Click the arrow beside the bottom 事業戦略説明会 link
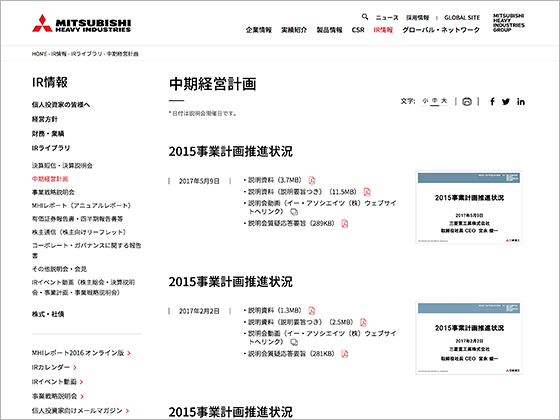The width and height of the screenshot is (560, 420). click(x=82, y=396)
